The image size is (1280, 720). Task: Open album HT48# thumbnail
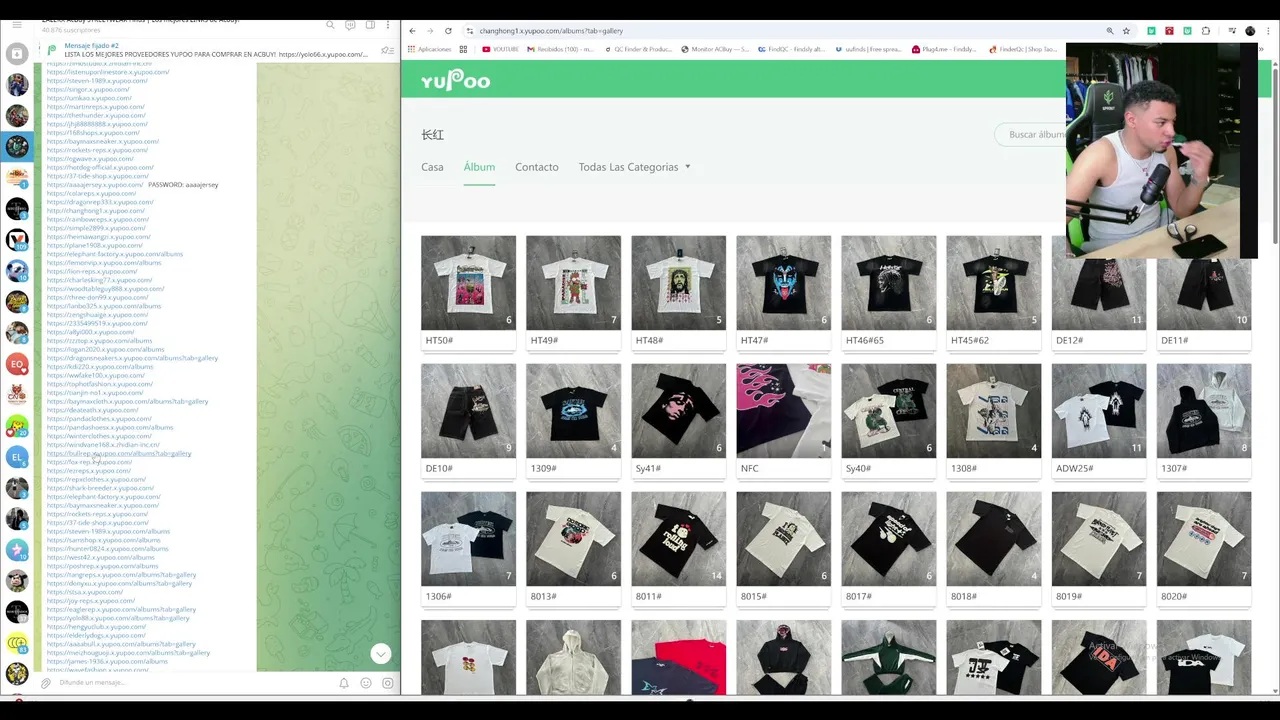coord(678,283)
